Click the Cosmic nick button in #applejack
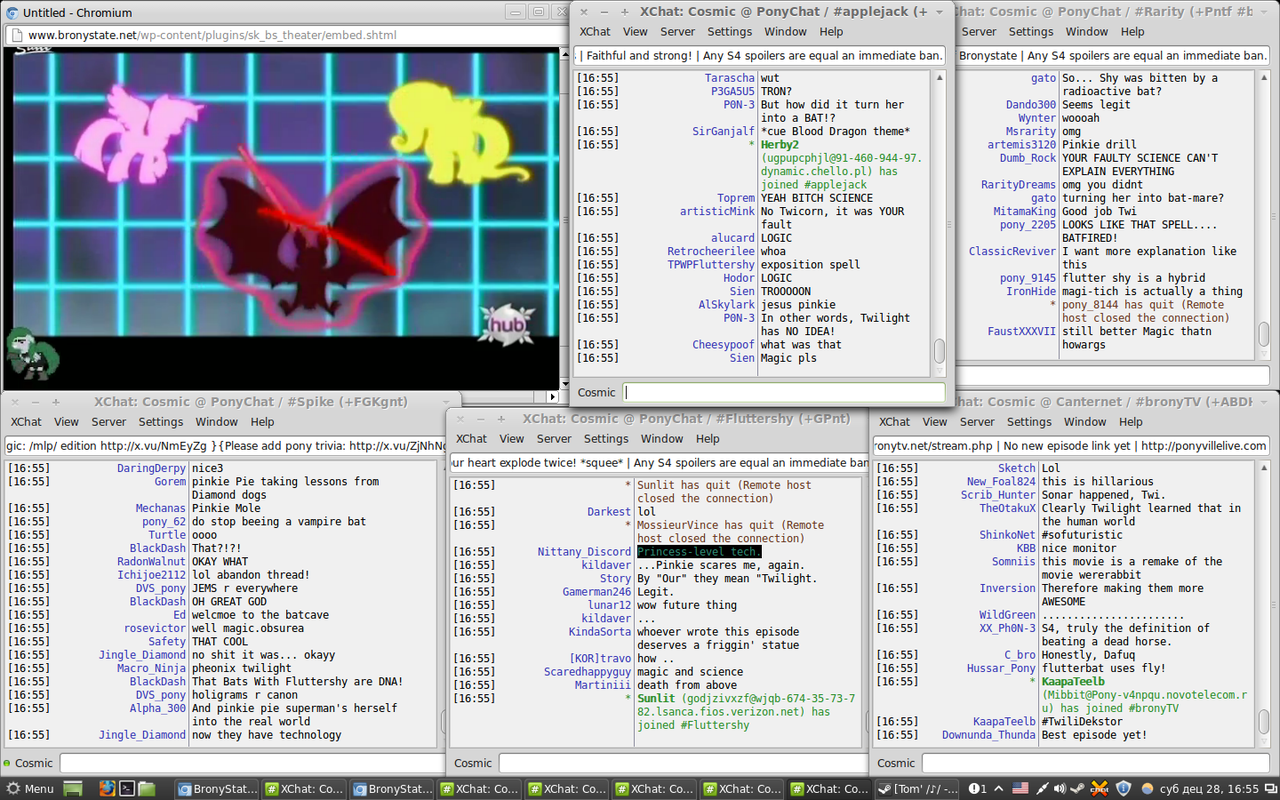The height and width of the screenshot is (800, 1280). [597, 393]
